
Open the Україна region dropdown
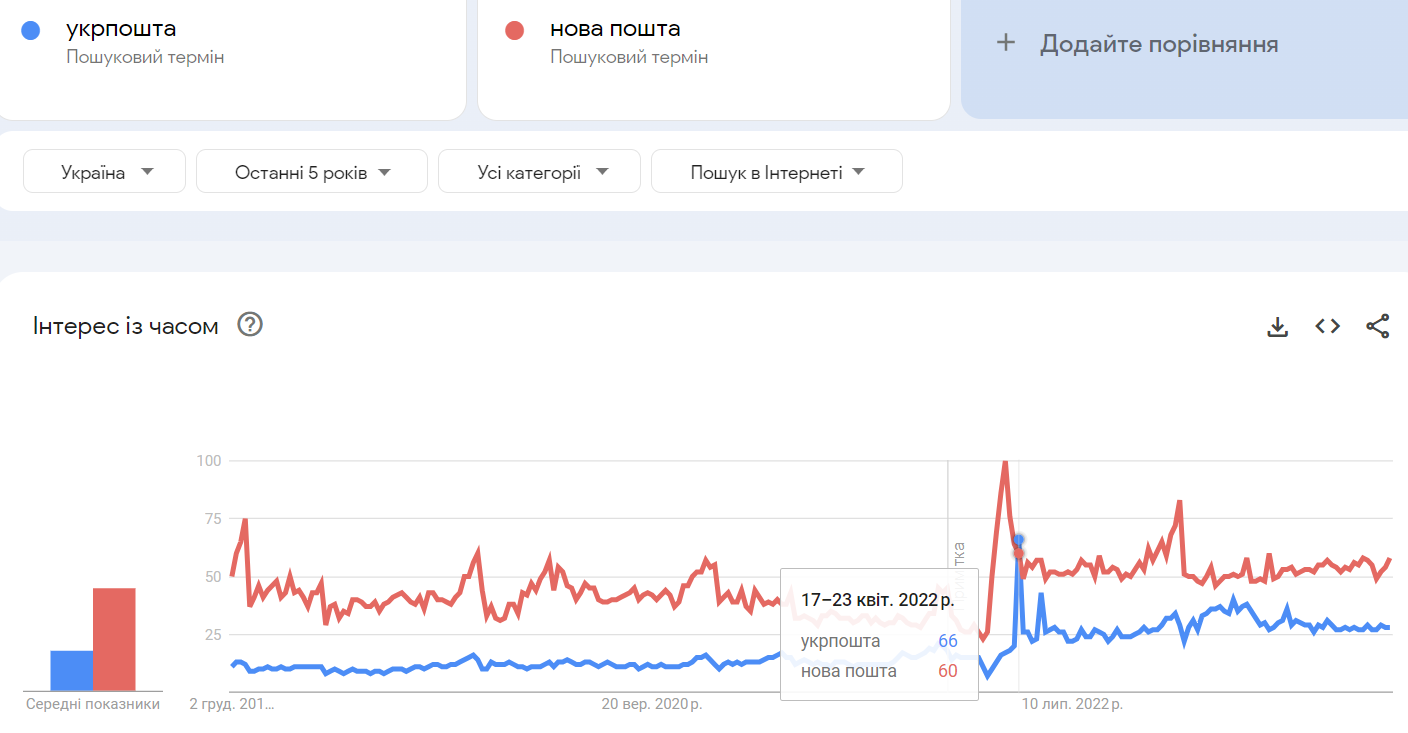pyautogui.click(x=104, y=170)
